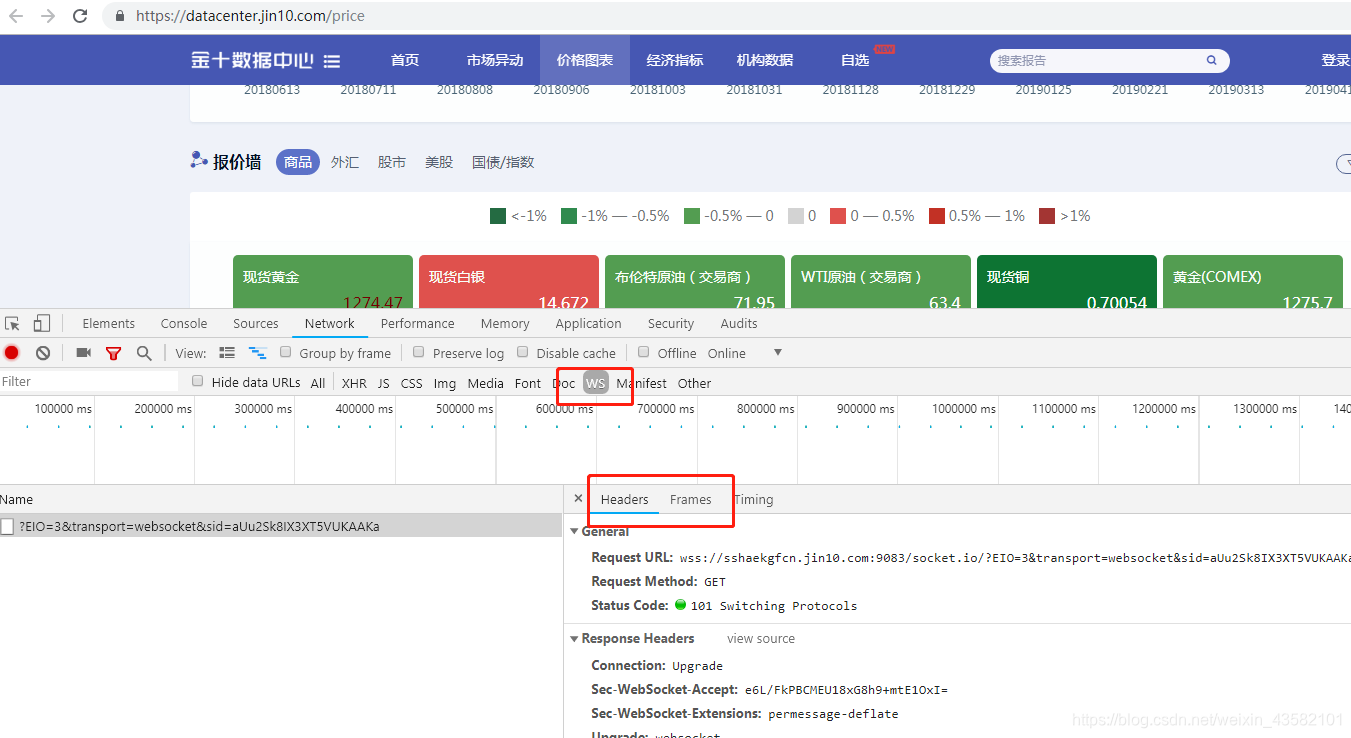Check the Disable cache option
Viewport: 1351px width, 738px height.
coord(522,352)
